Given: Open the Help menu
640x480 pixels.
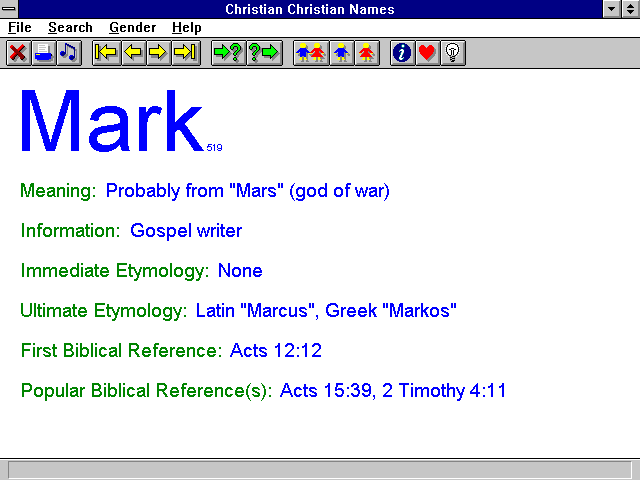Looking at the screenshot, I should click(187, 28).
